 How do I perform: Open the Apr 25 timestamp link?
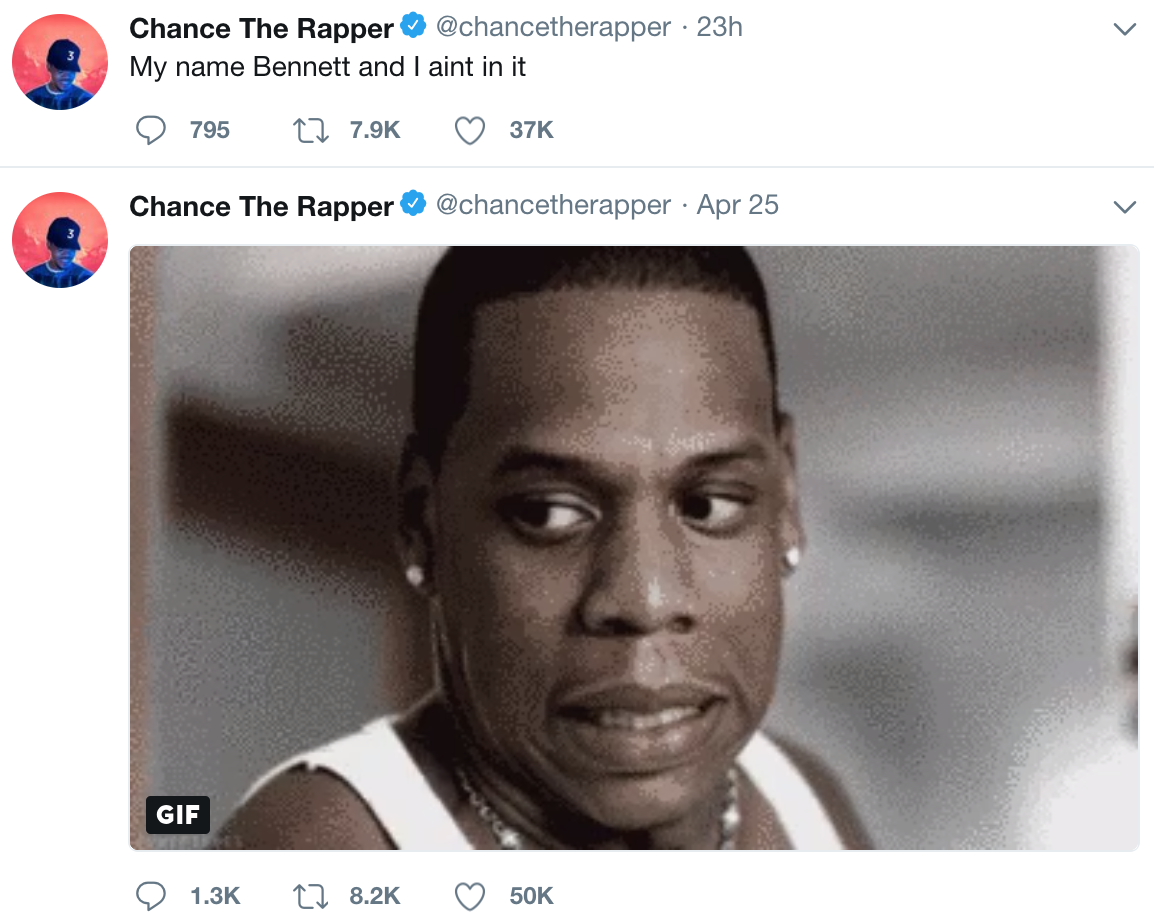click(737, 205)
